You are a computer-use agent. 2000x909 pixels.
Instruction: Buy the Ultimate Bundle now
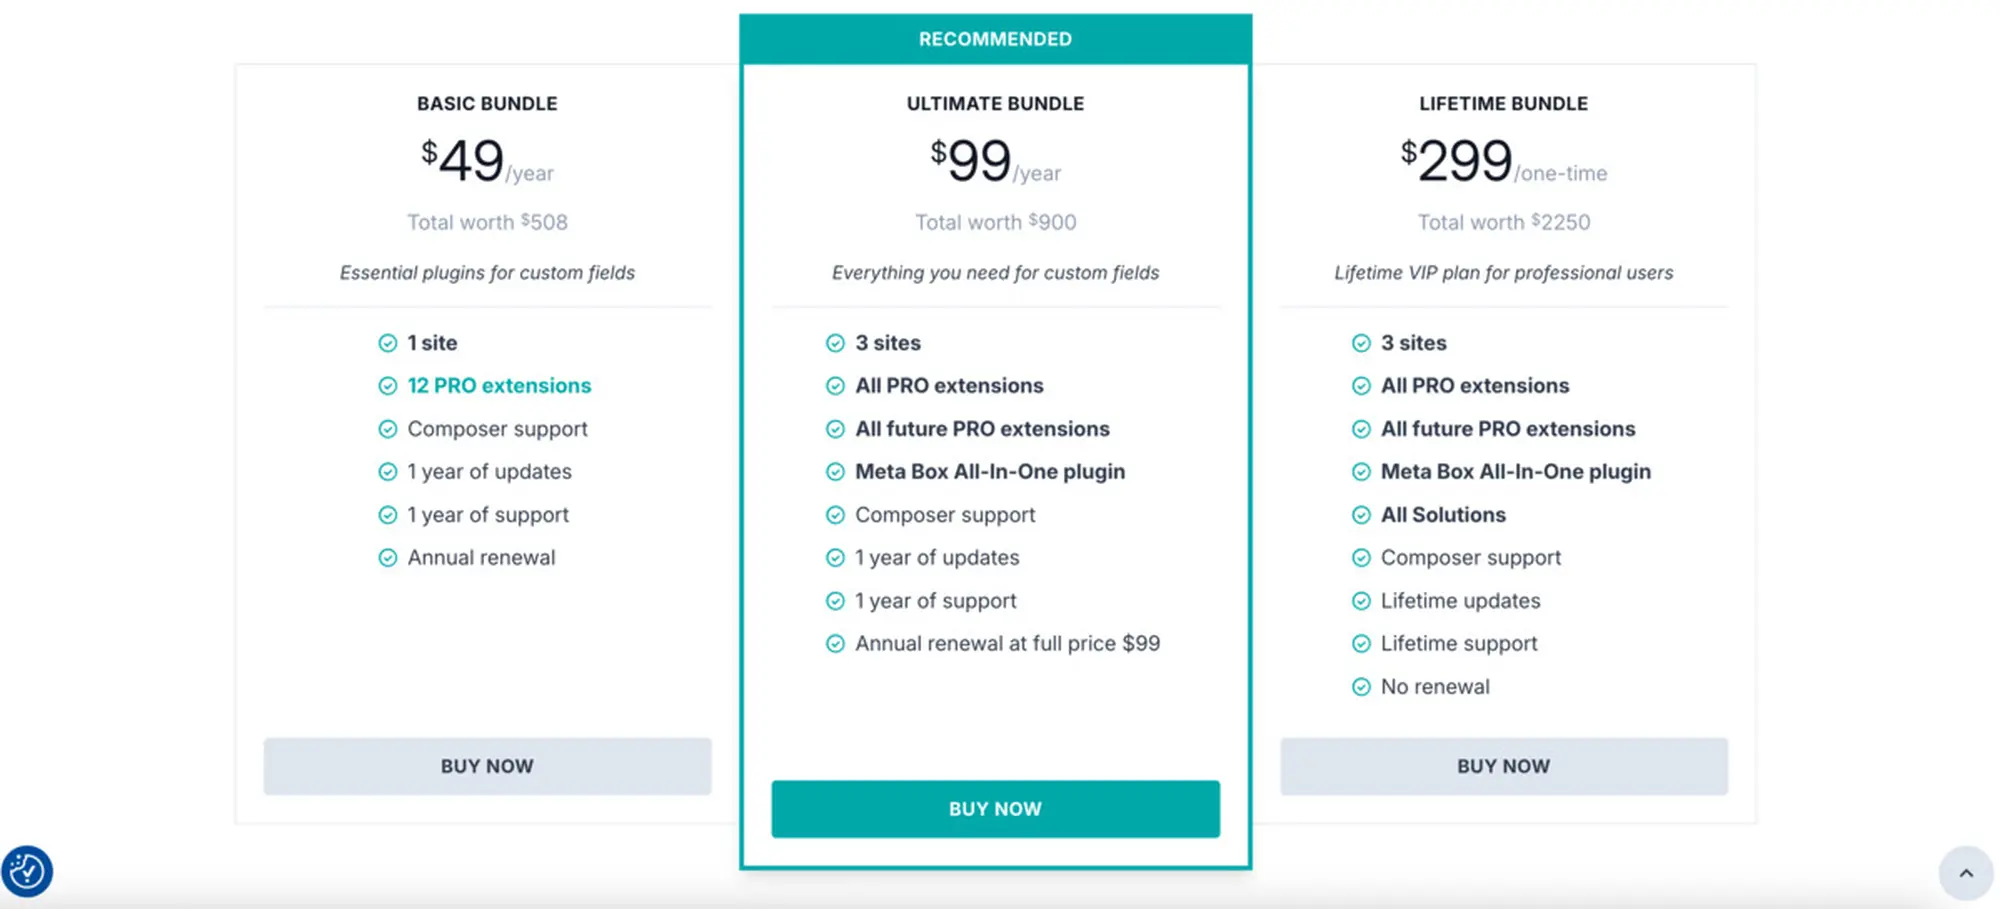click(995, 809)
